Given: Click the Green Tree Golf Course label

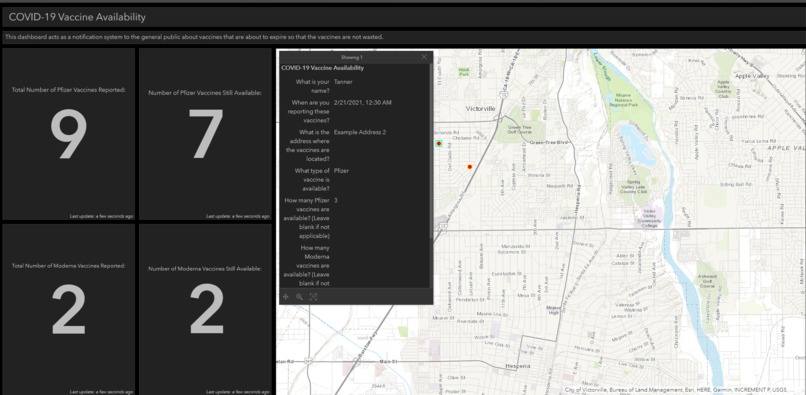Looking at the screenshot, I should (519, 129).
